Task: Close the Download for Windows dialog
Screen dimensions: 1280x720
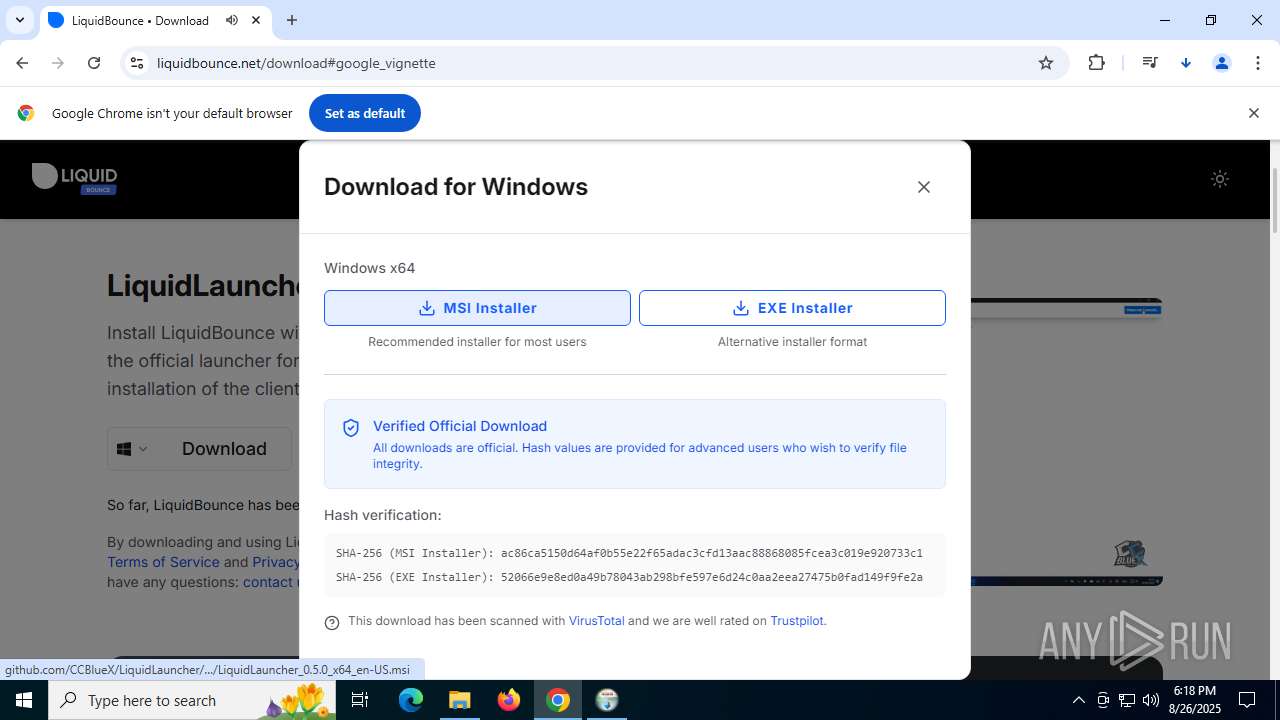Action: click(924, 187)
